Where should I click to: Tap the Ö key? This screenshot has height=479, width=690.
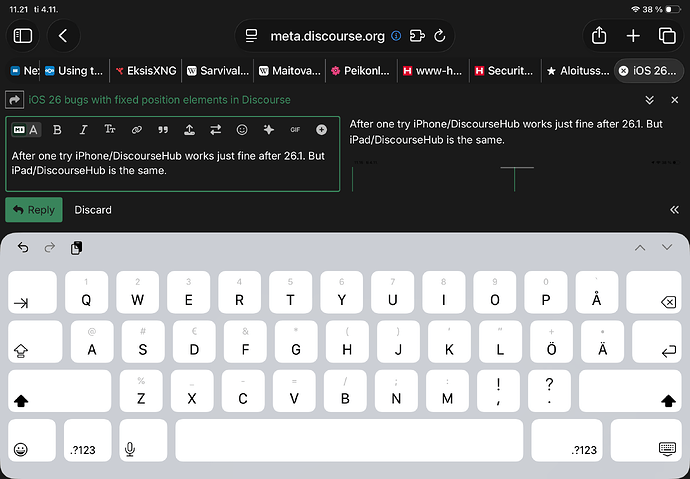[551, 341]
